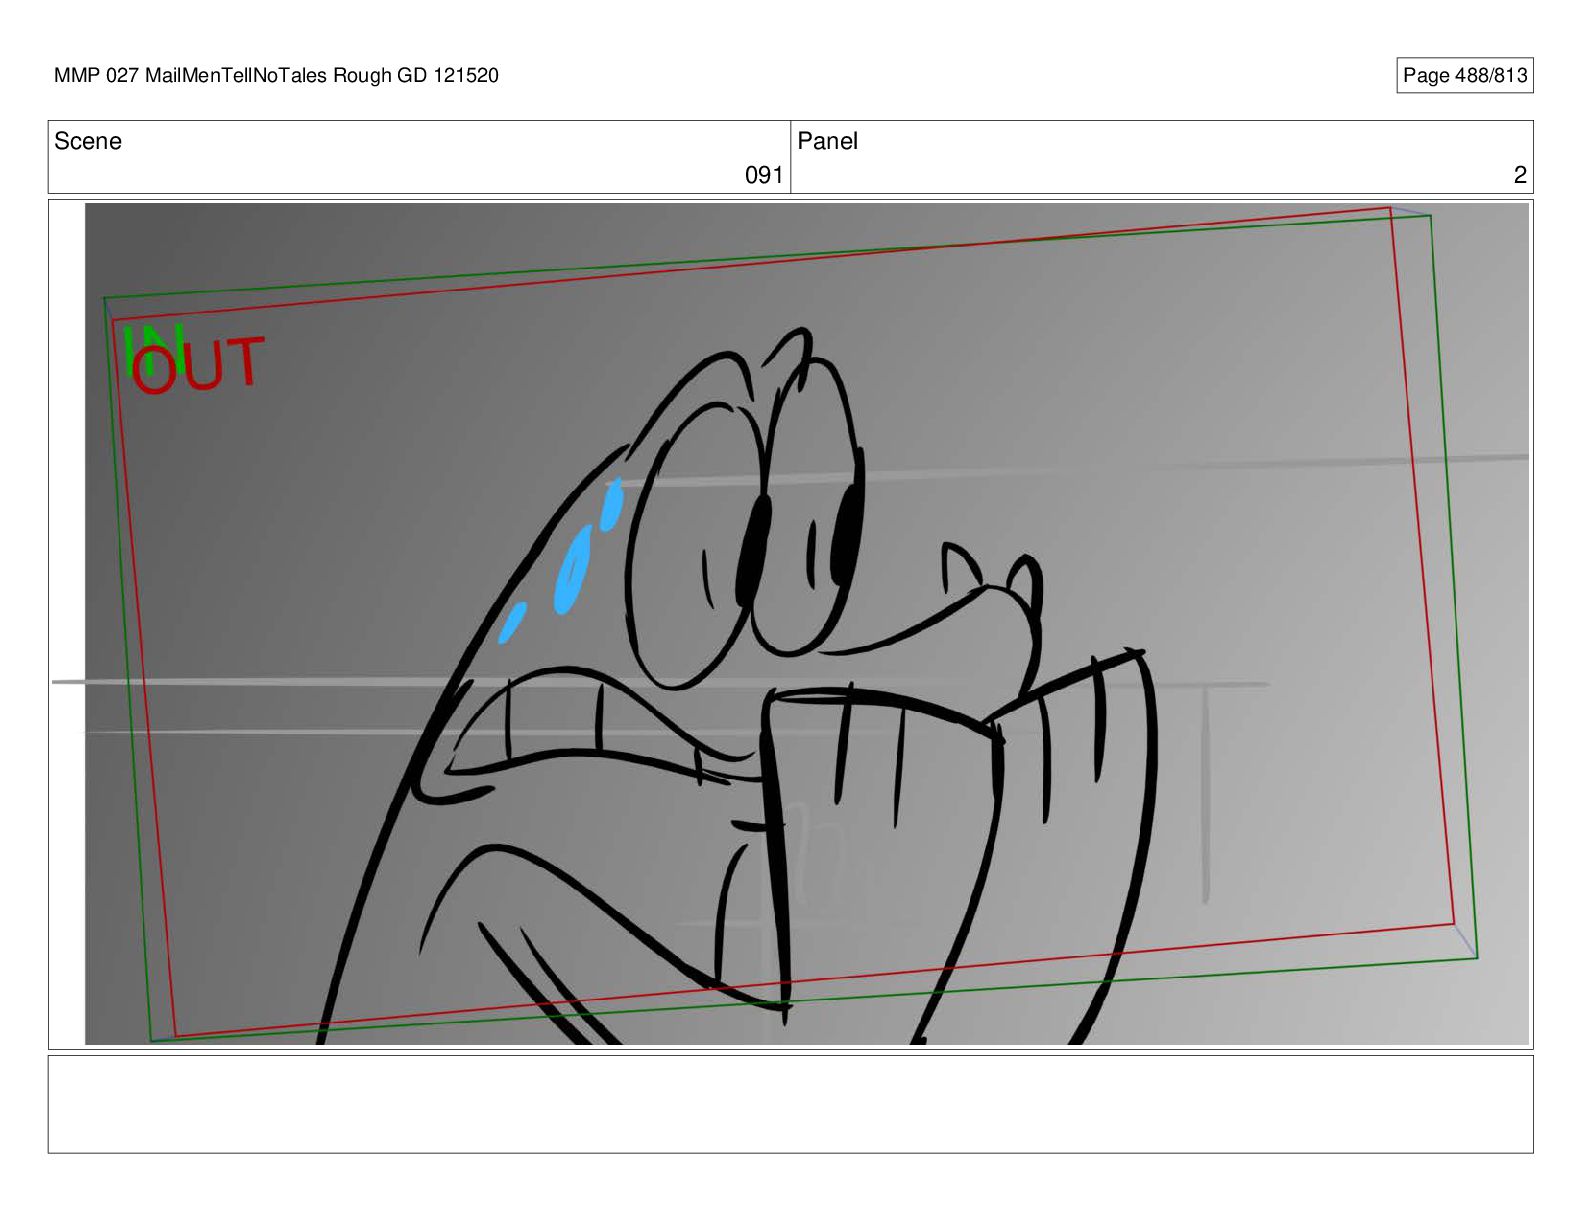Screen dimensions: 1582x1225
Task: Click the storyboard panel drawing thumbnail
Action: [x=807, y=624]
